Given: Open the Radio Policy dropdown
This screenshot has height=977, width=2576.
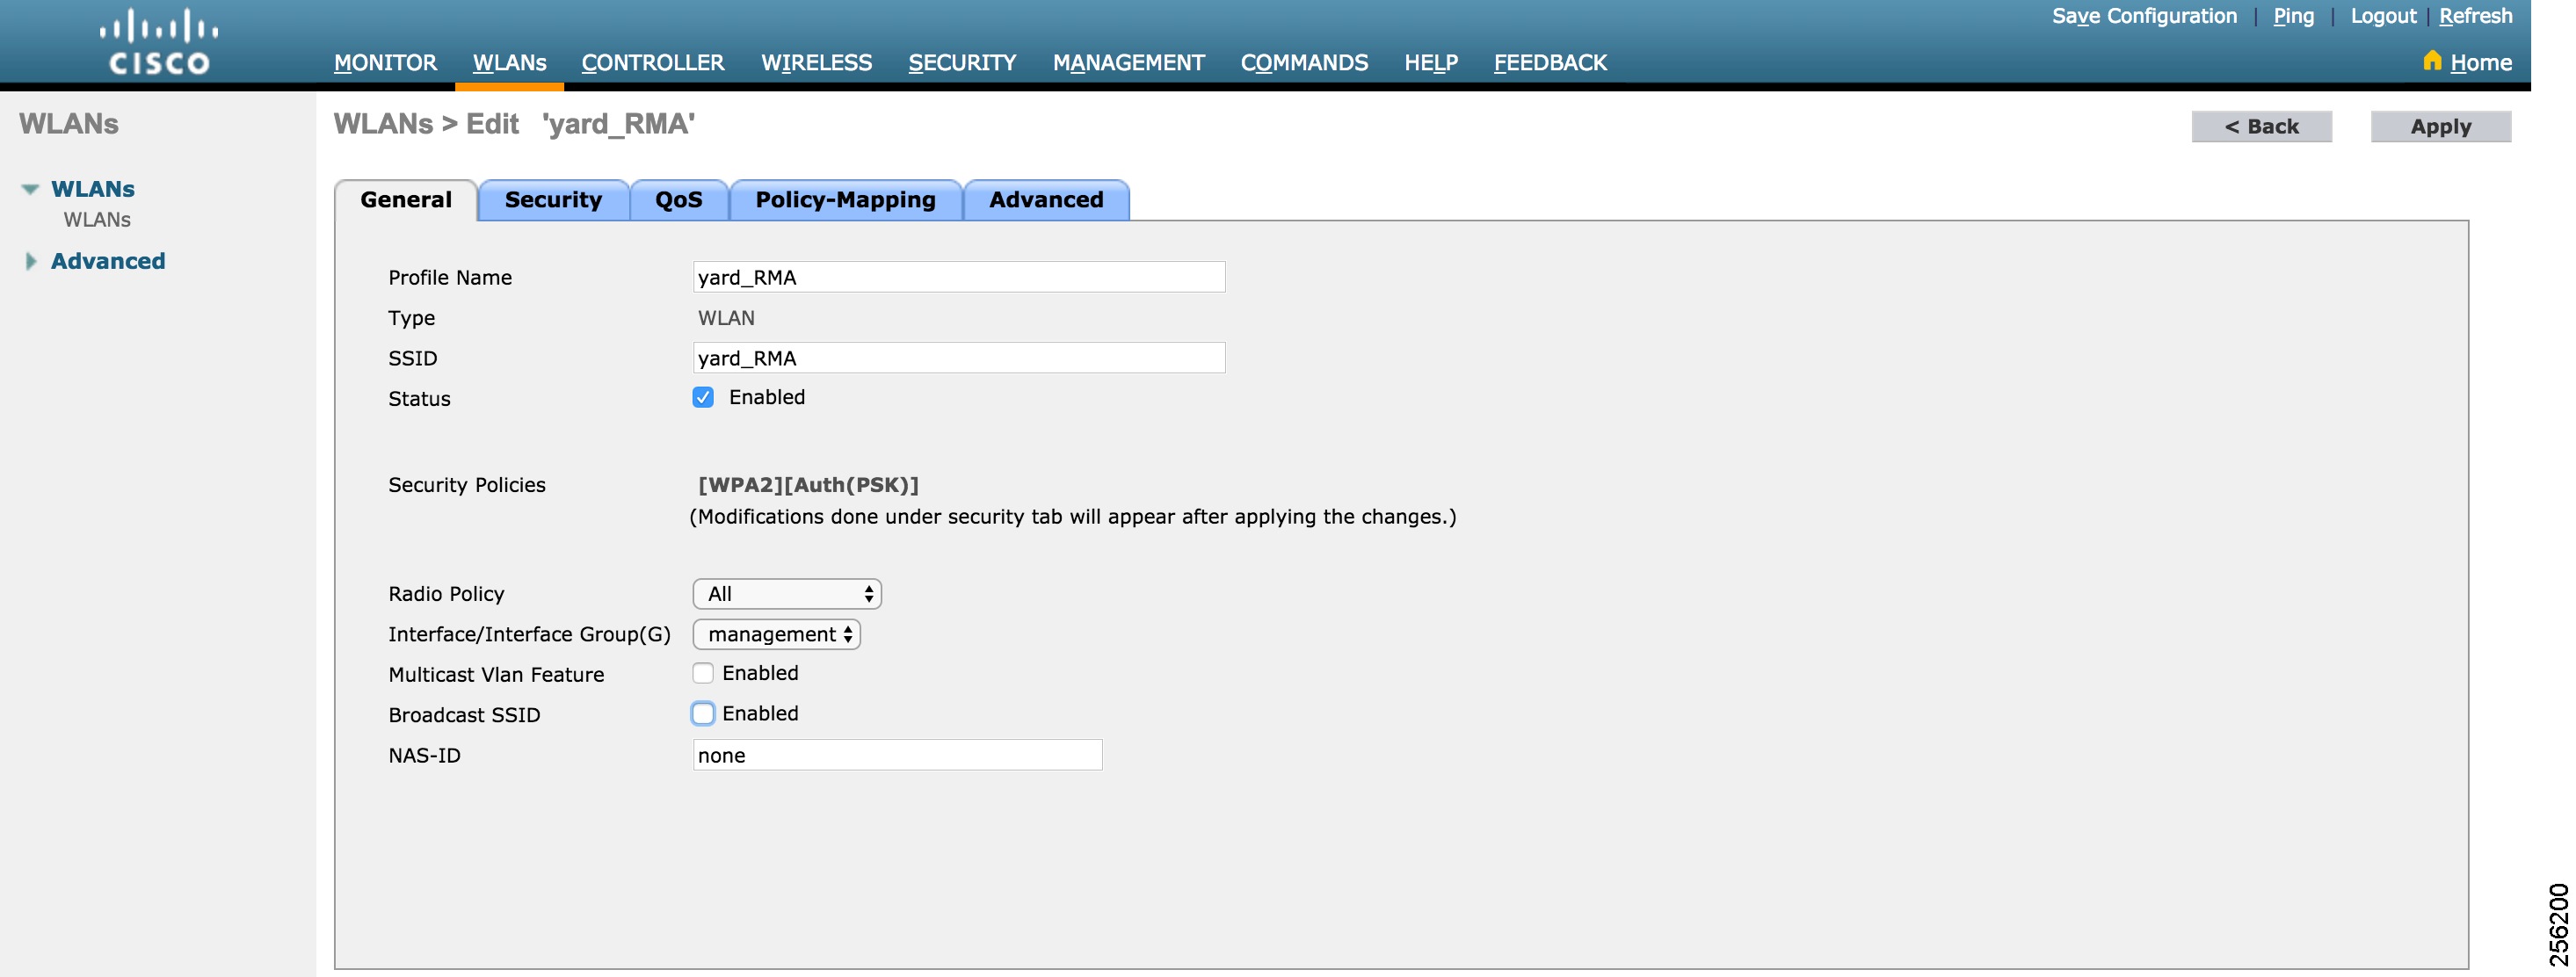Looking at the screenshot, I should (787, 594).
